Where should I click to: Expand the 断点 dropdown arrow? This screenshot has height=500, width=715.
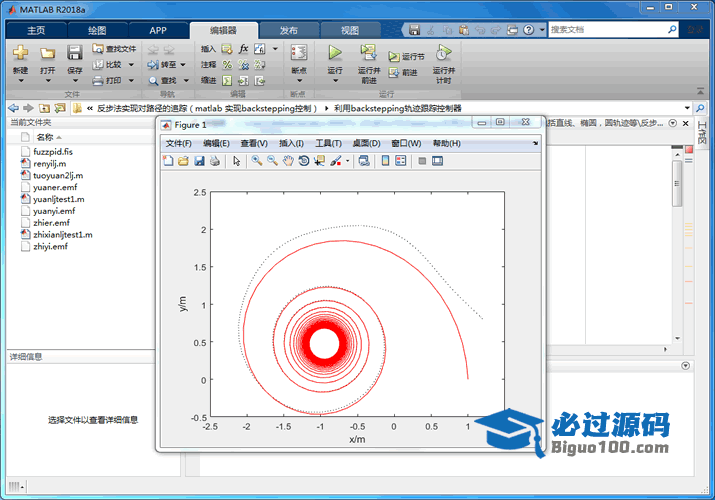click(x=300, y=81)
